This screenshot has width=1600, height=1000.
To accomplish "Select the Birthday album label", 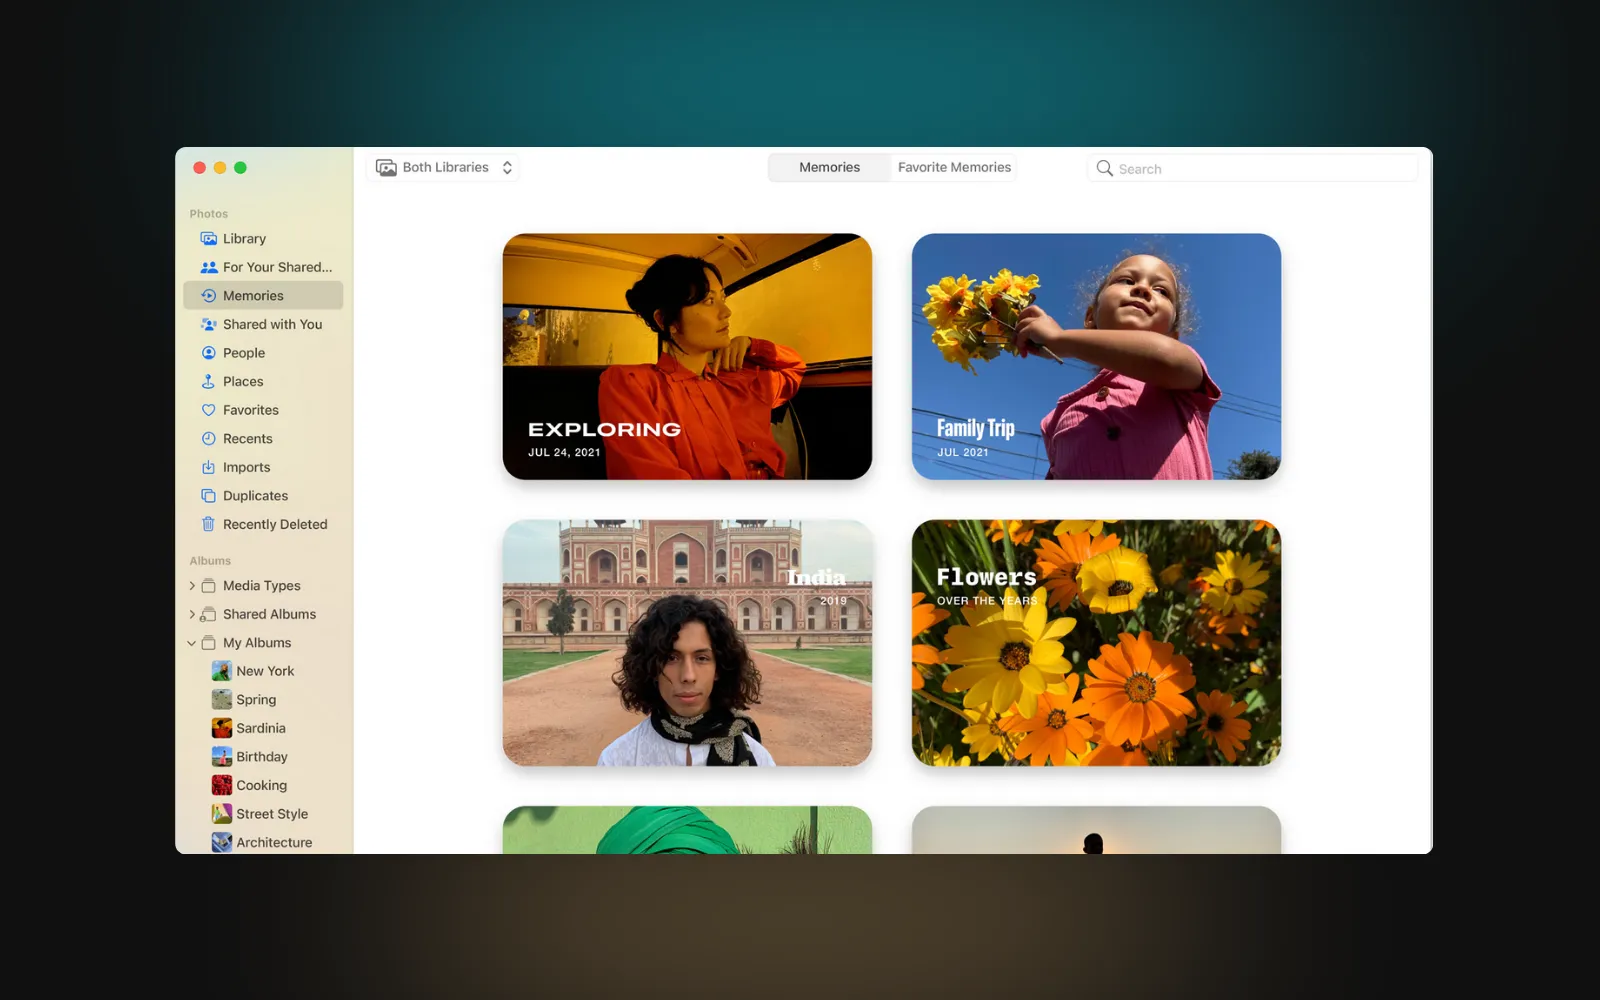I will pyautogui.click(x=261, y=757).
